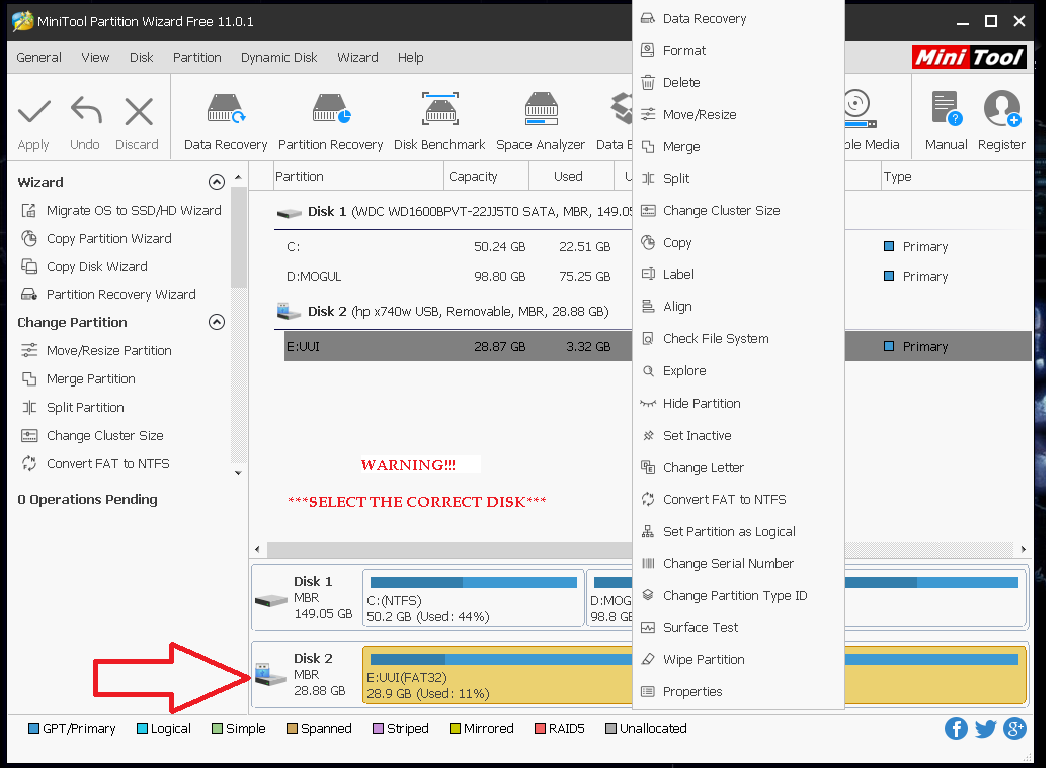Launch Copy Disk Wizard

click(84, 267)
